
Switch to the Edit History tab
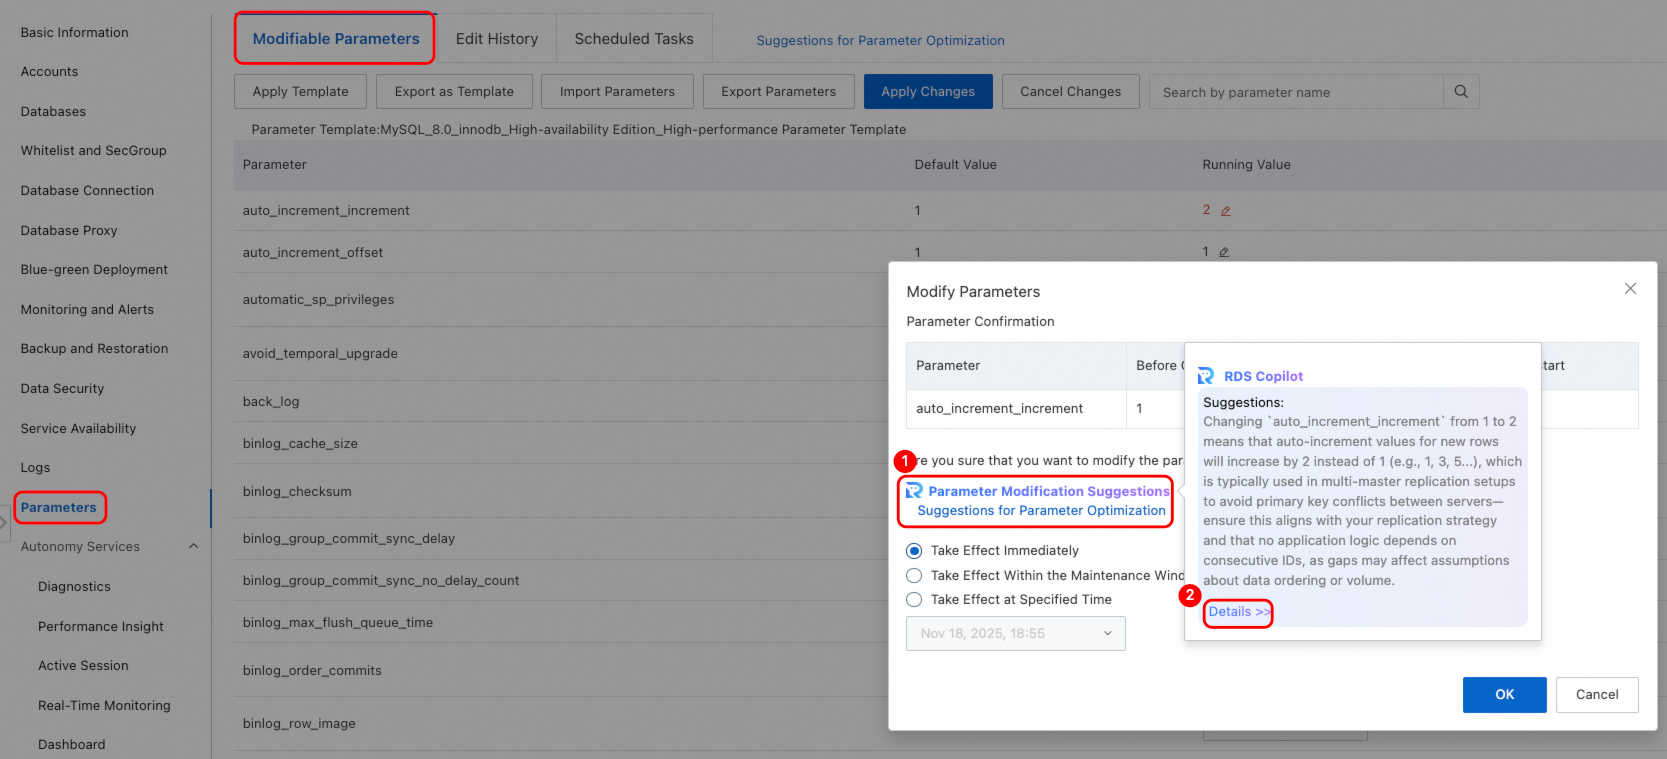(x=497, y=39)
